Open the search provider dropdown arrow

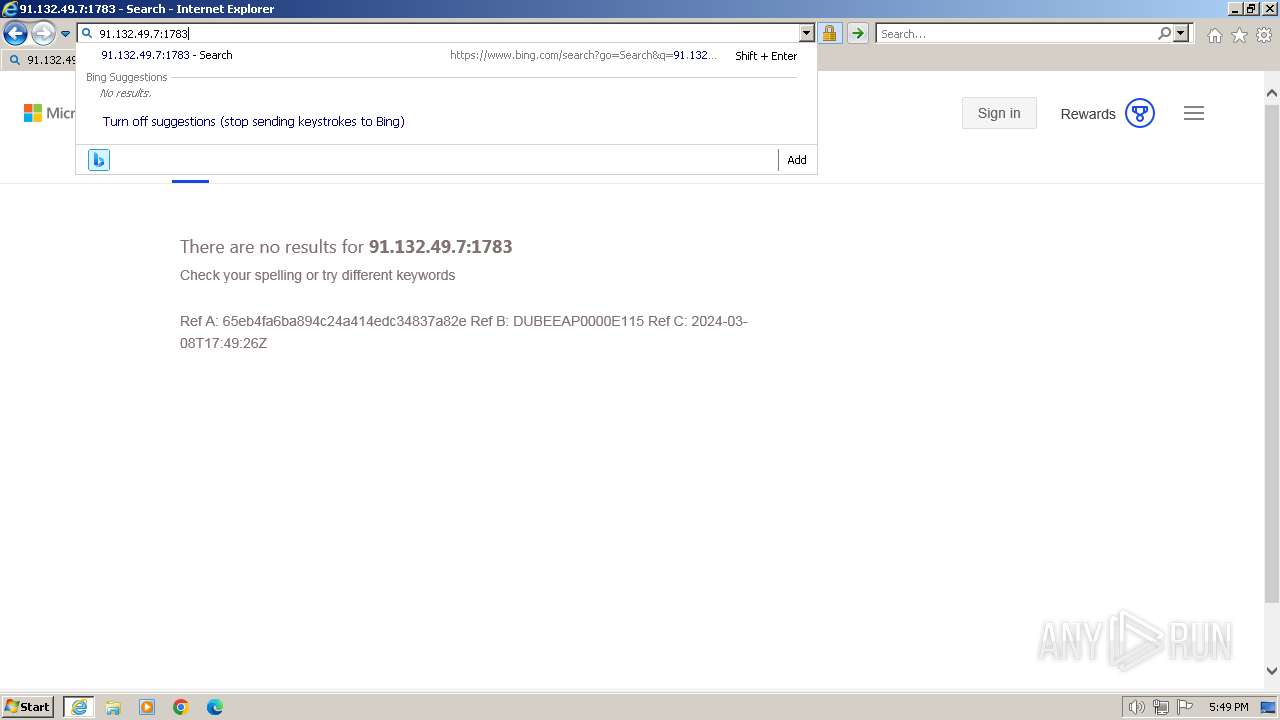point(1181,34)
